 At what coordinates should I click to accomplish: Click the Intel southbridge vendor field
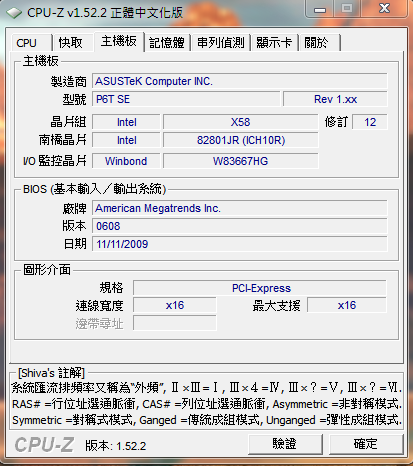(x=126, y=140)
